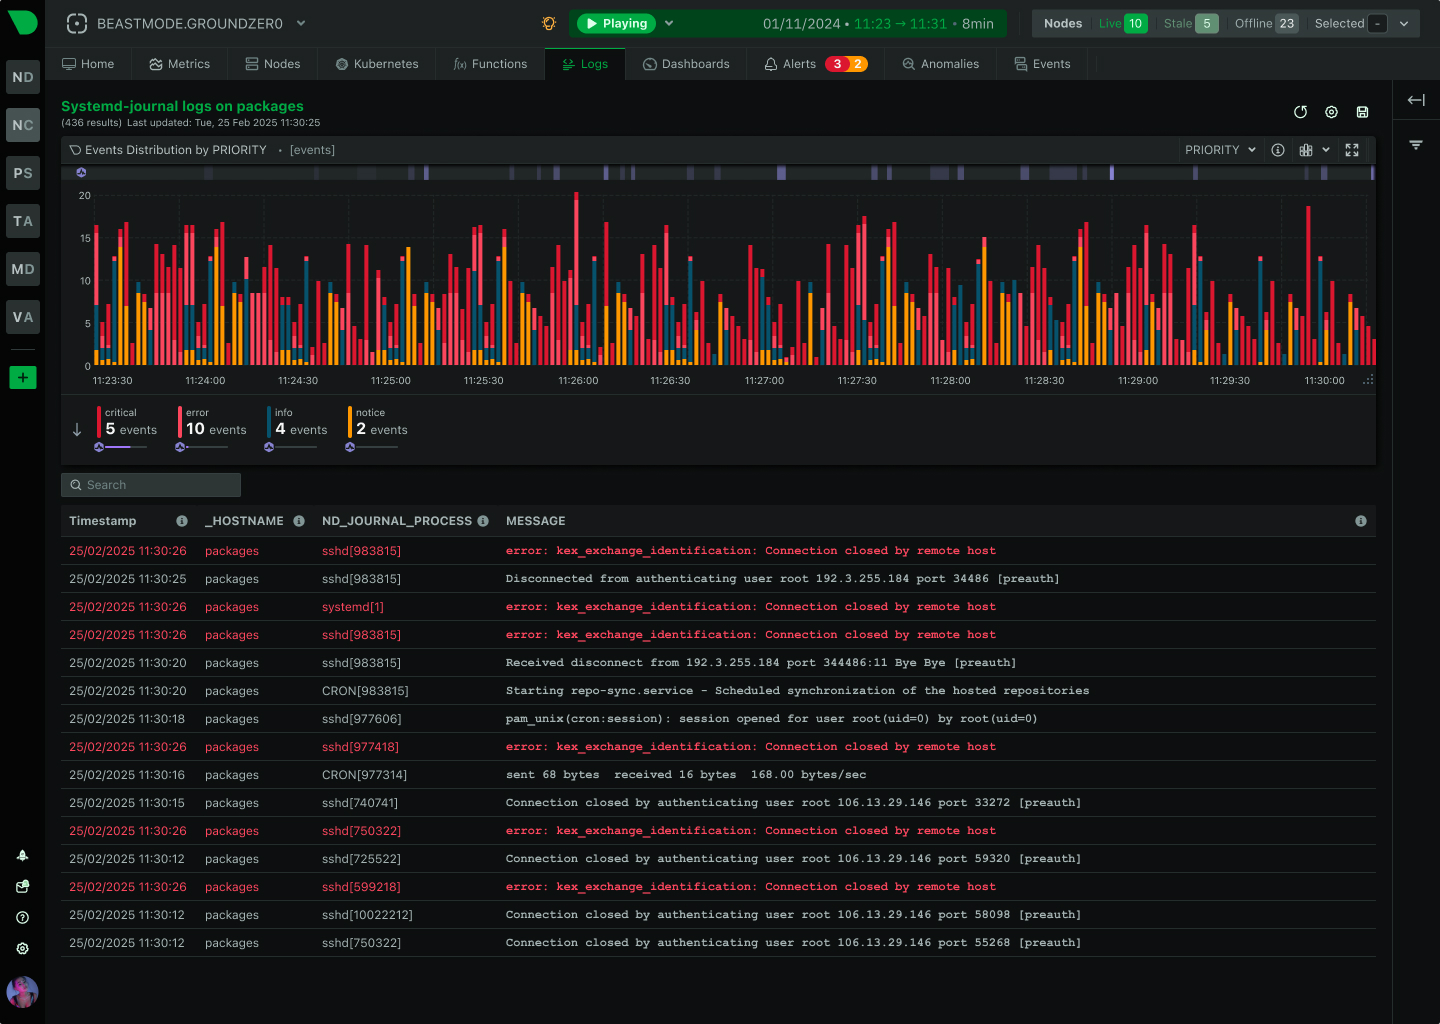Open the BEASTMODE.GROUNDZER0 space chevron
Viewport: 1440px width, 1024px height.
(300, 23)
